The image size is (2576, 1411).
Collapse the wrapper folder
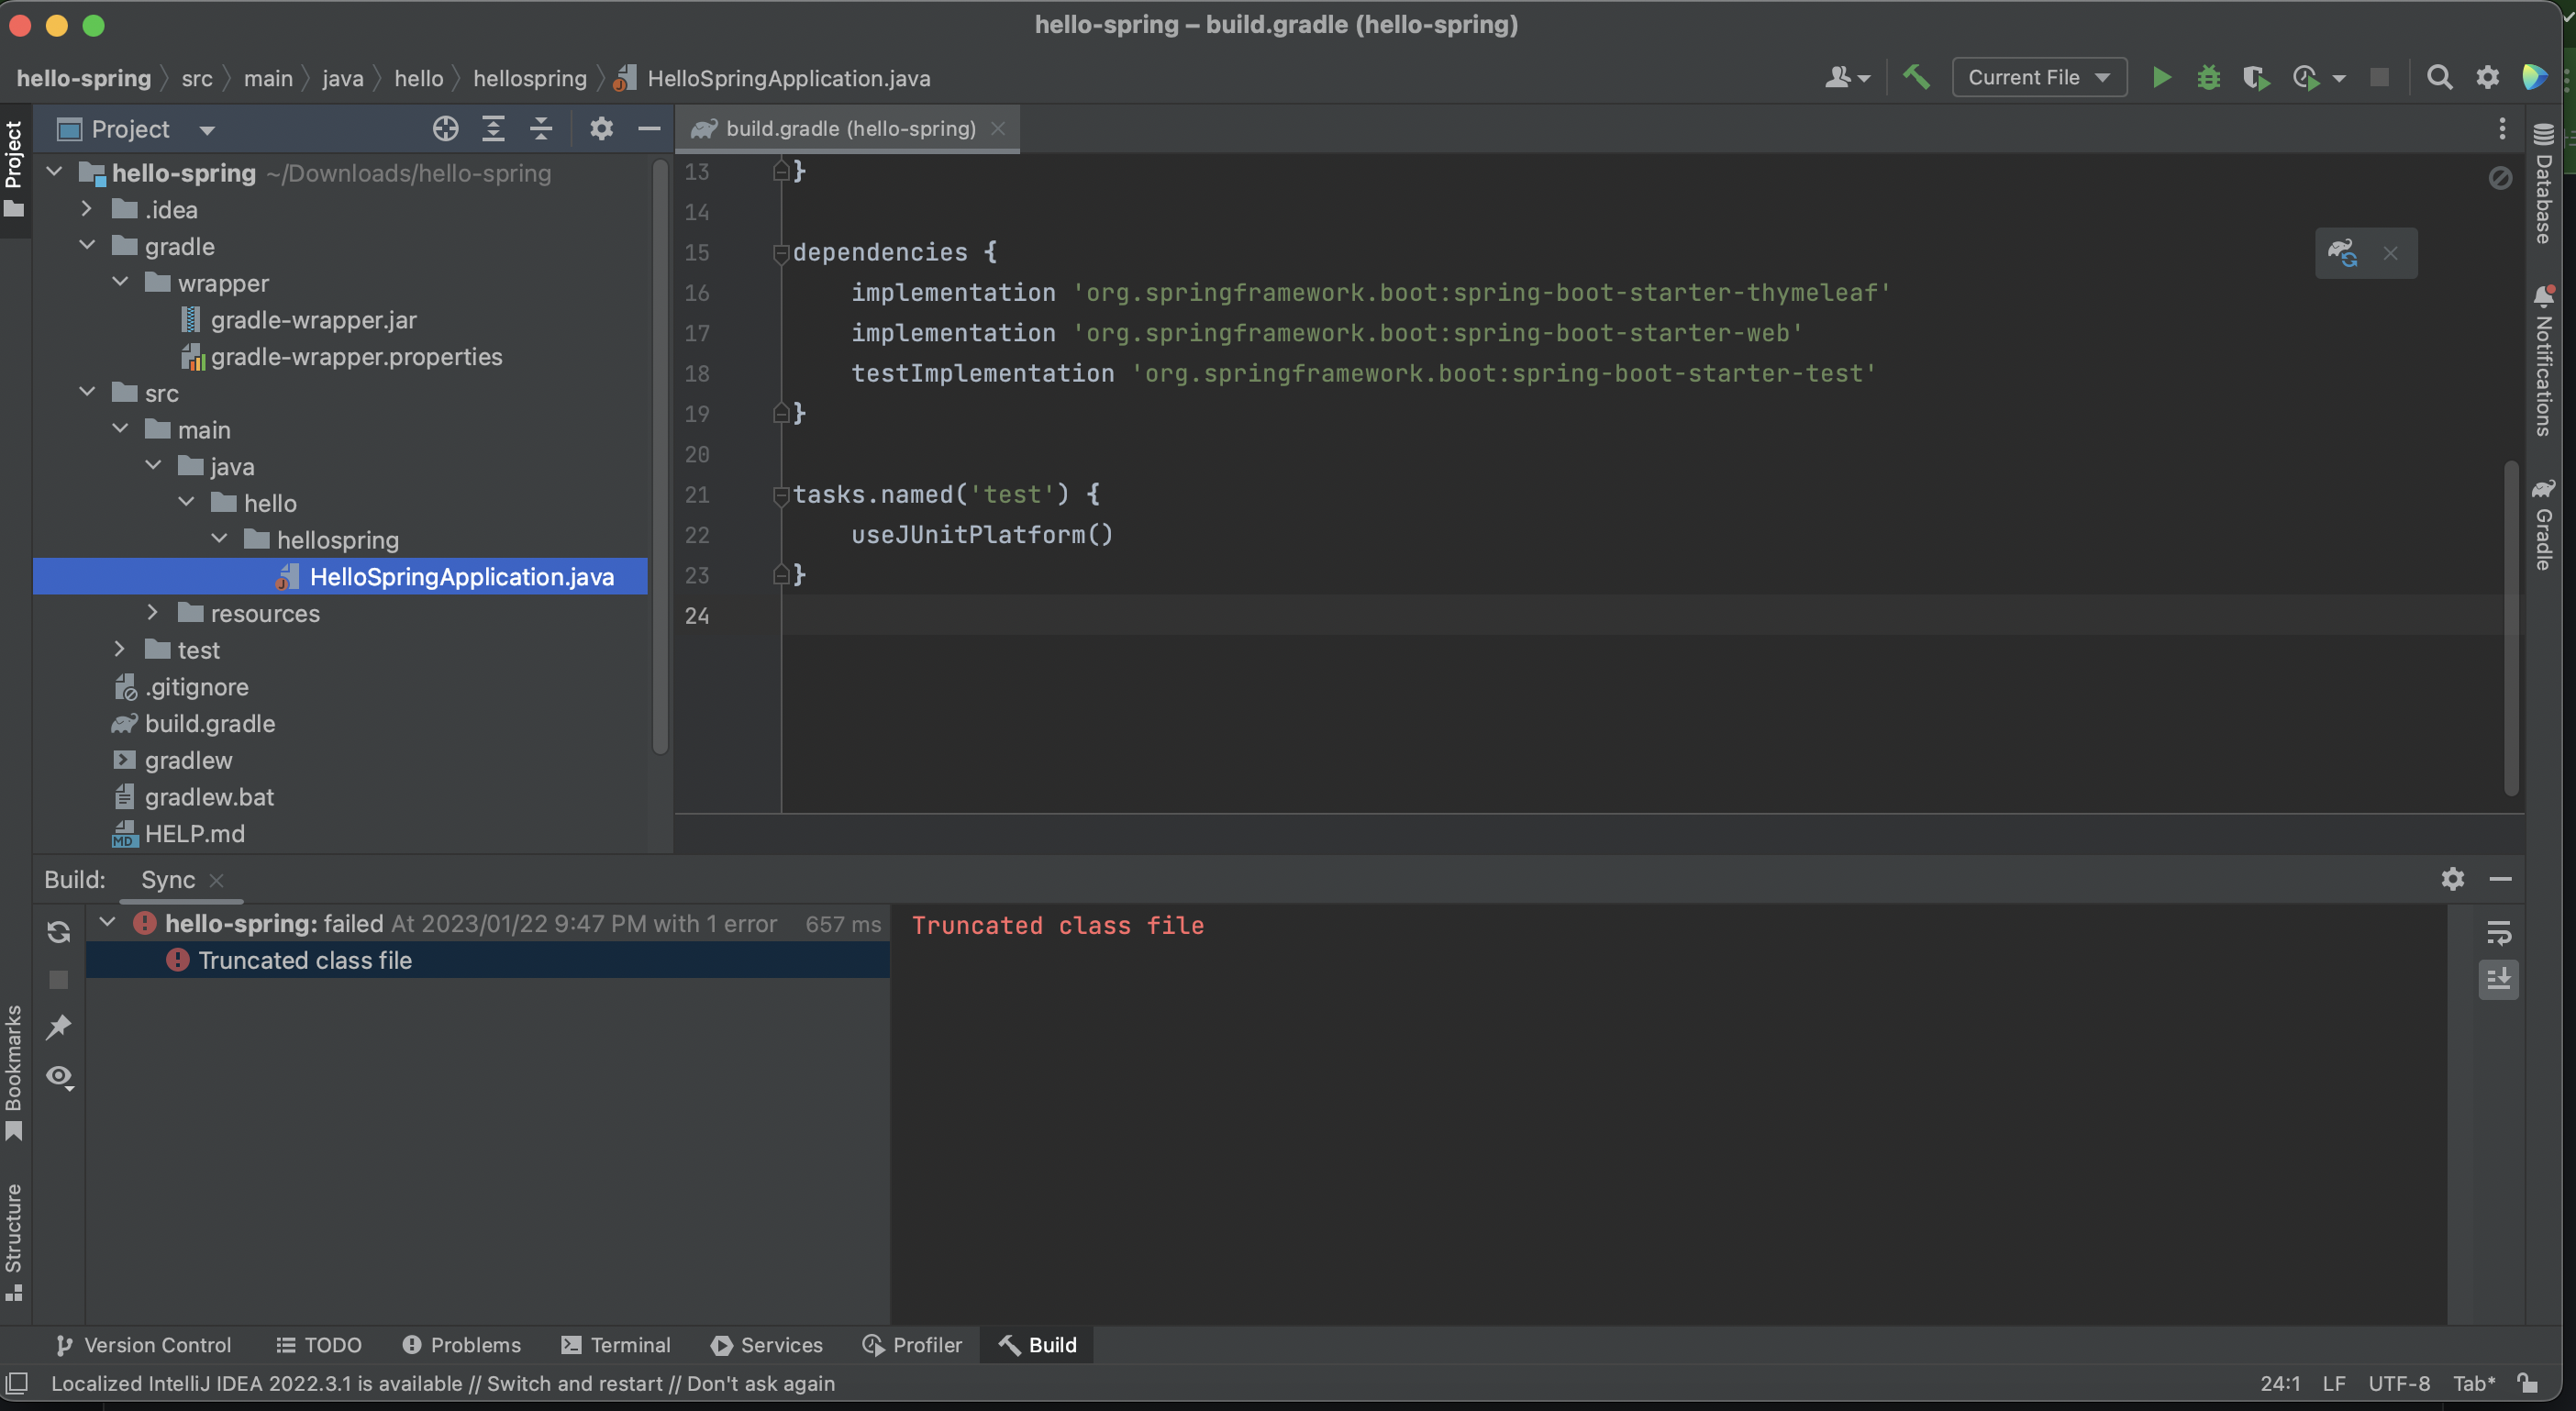120,282
